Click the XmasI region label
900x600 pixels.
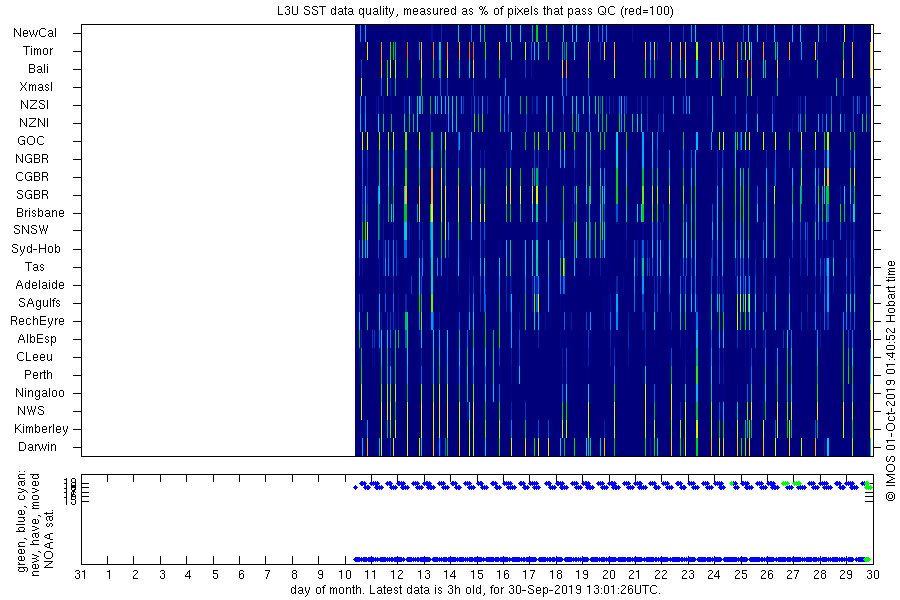pos(36,87)
